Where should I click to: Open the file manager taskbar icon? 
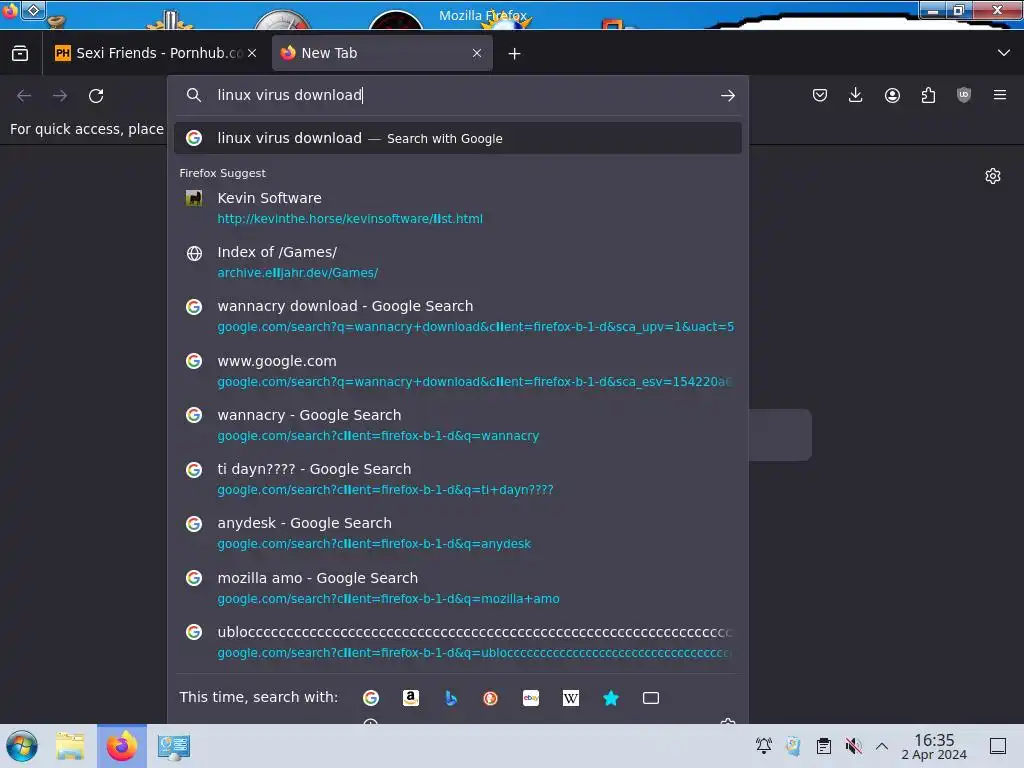(x=70, y=746)
